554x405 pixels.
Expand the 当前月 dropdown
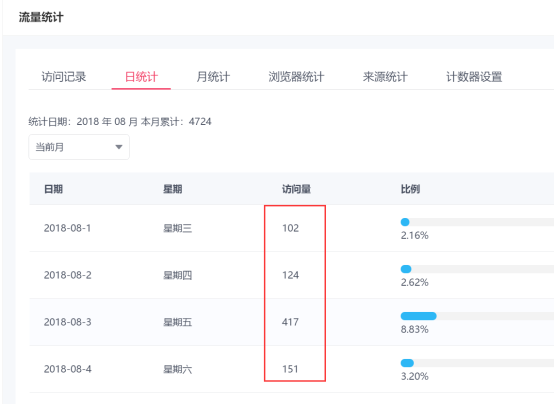pos(79,147)
